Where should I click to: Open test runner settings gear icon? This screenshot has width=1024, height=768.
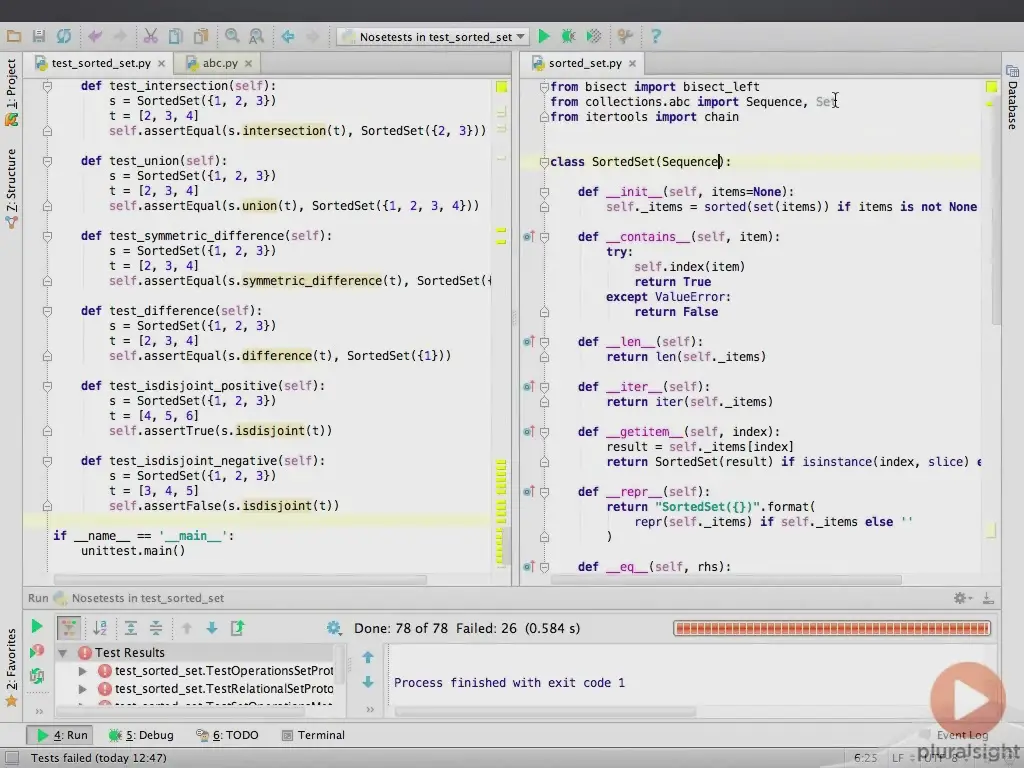coord(334,628)
